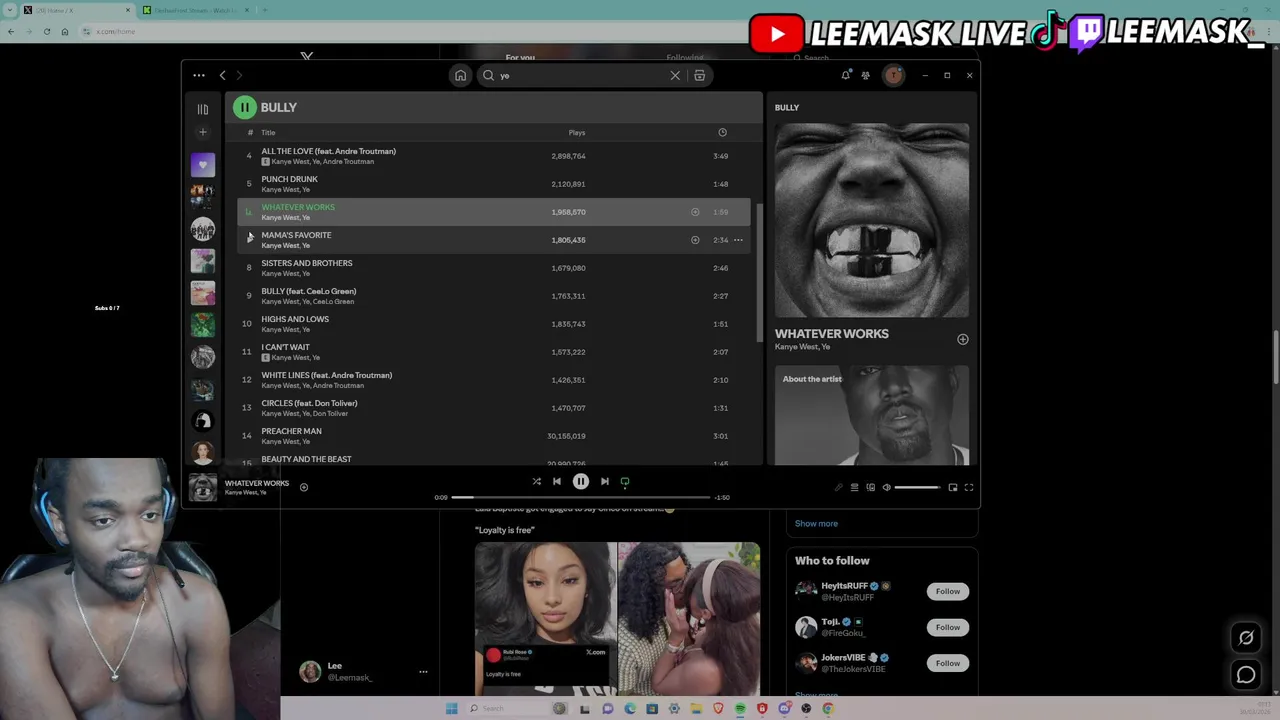Click Show more in X sidebar
This screenshot has width=1280, height=720.
coord(816,523)
